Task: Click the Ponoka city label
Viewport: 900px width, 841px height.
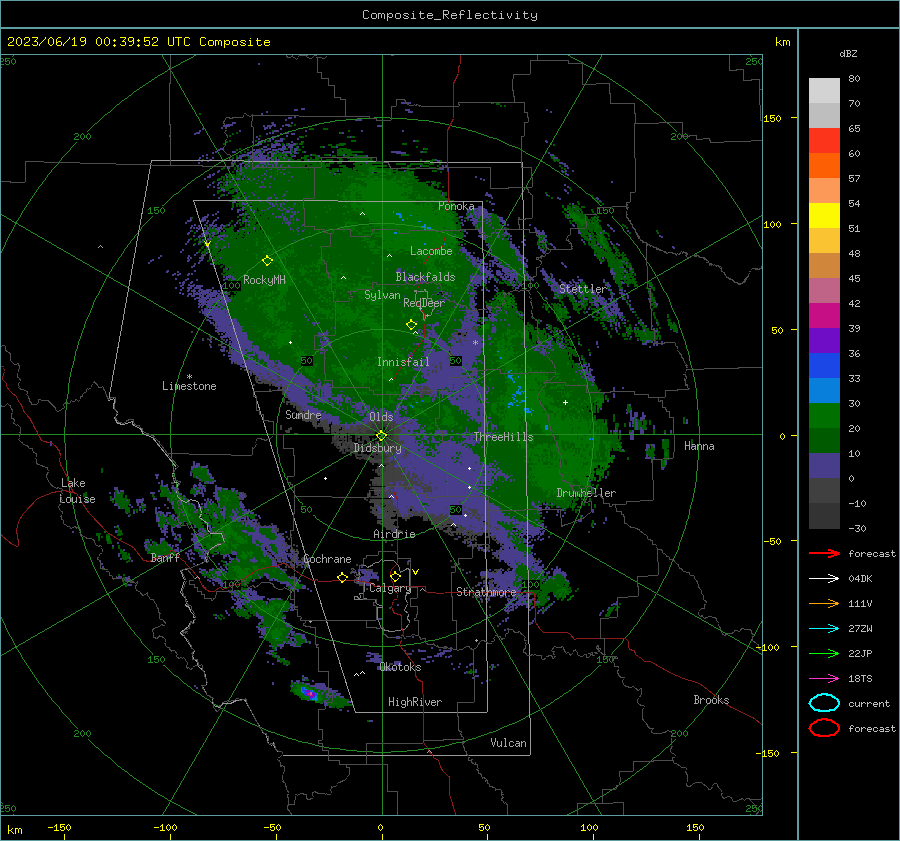Action: (x=456, y=206)
